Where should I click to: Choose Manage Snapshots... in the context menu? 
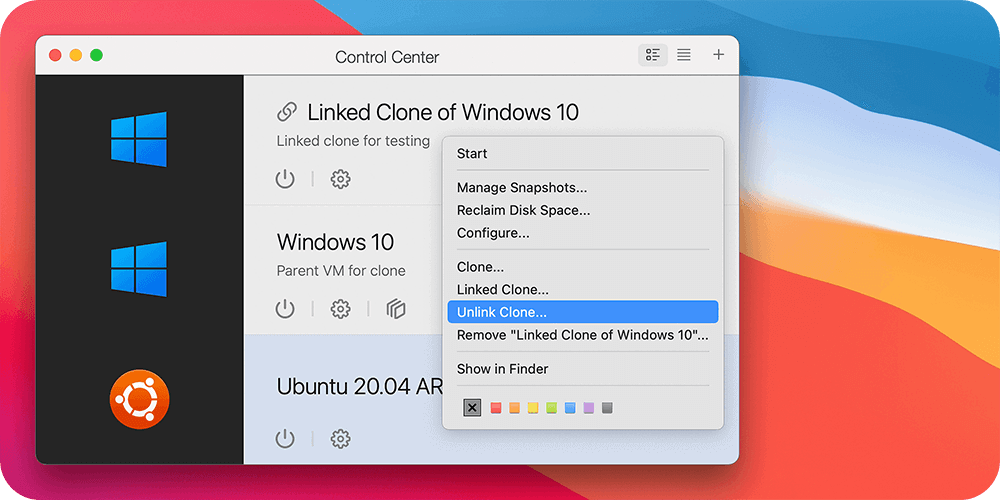pos(522,187)
